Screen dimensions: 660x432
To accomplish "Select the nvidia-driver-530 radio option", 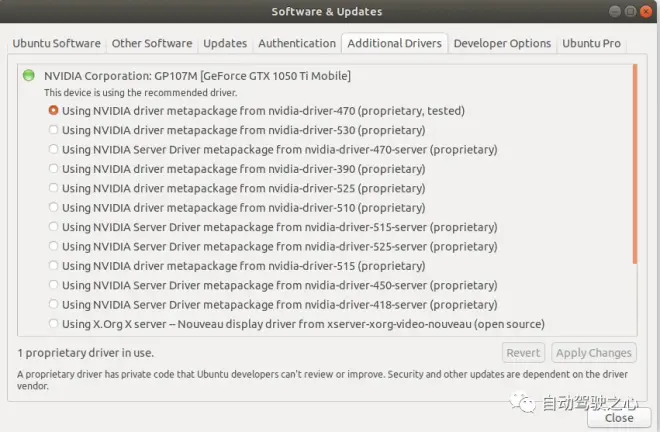I will tap(53, 130).
